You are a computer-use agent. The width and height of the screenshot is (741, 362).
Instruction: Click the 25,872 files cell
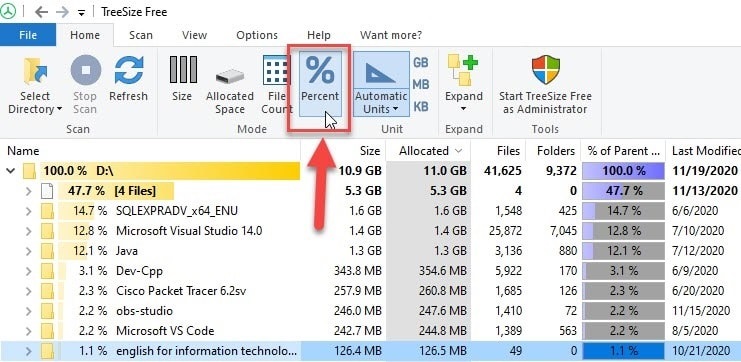point(505,231)
